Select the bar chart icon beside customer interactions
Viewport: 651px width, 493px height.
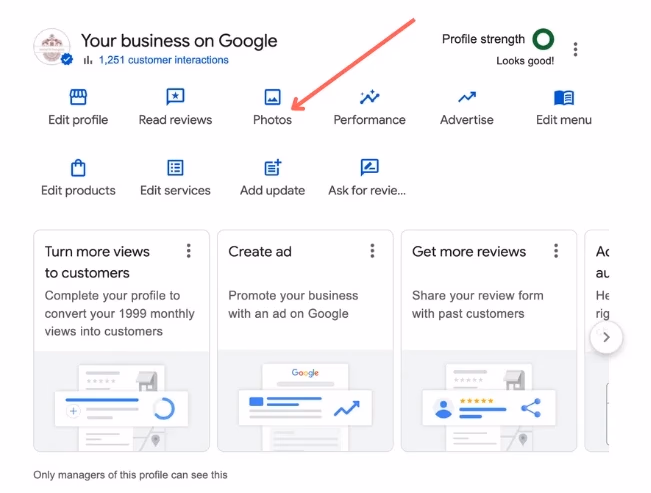(88, 60)
